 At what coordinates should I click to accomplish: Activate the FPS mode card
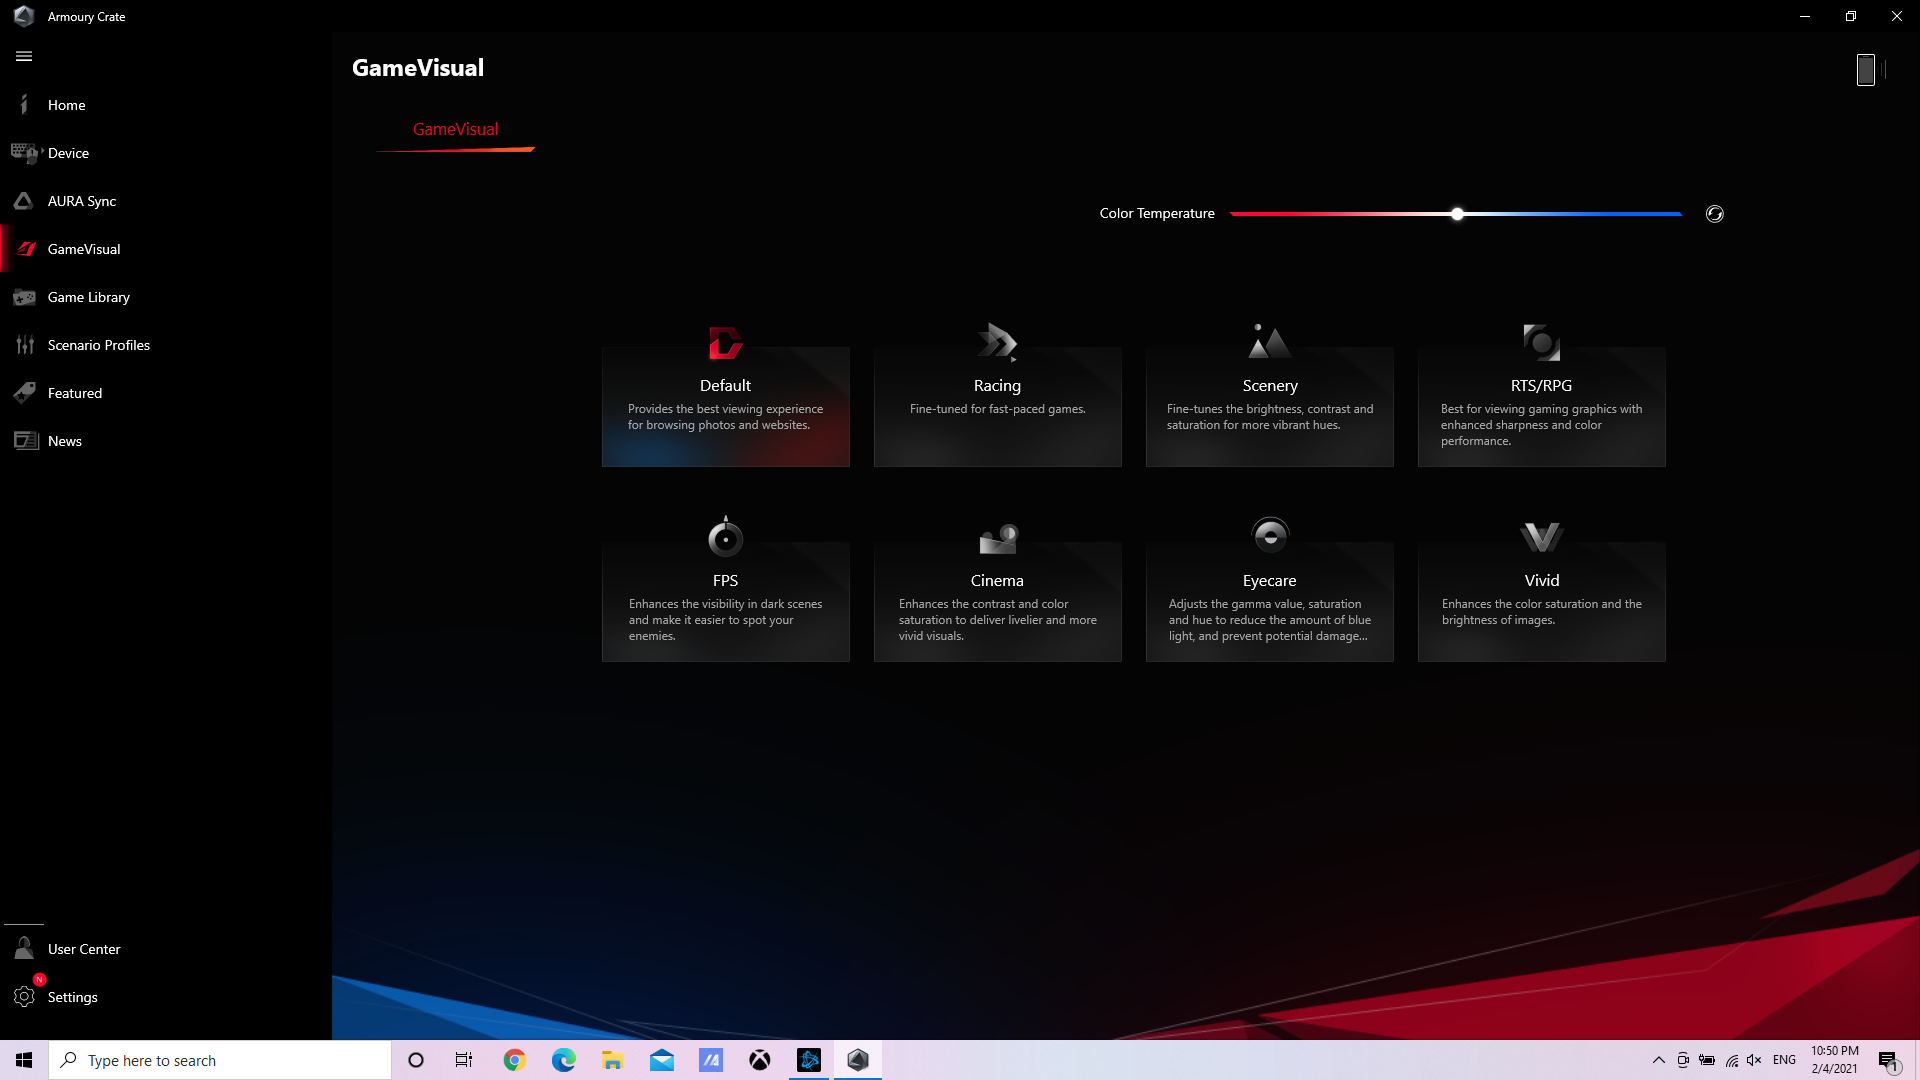click(x=725, y=601)
